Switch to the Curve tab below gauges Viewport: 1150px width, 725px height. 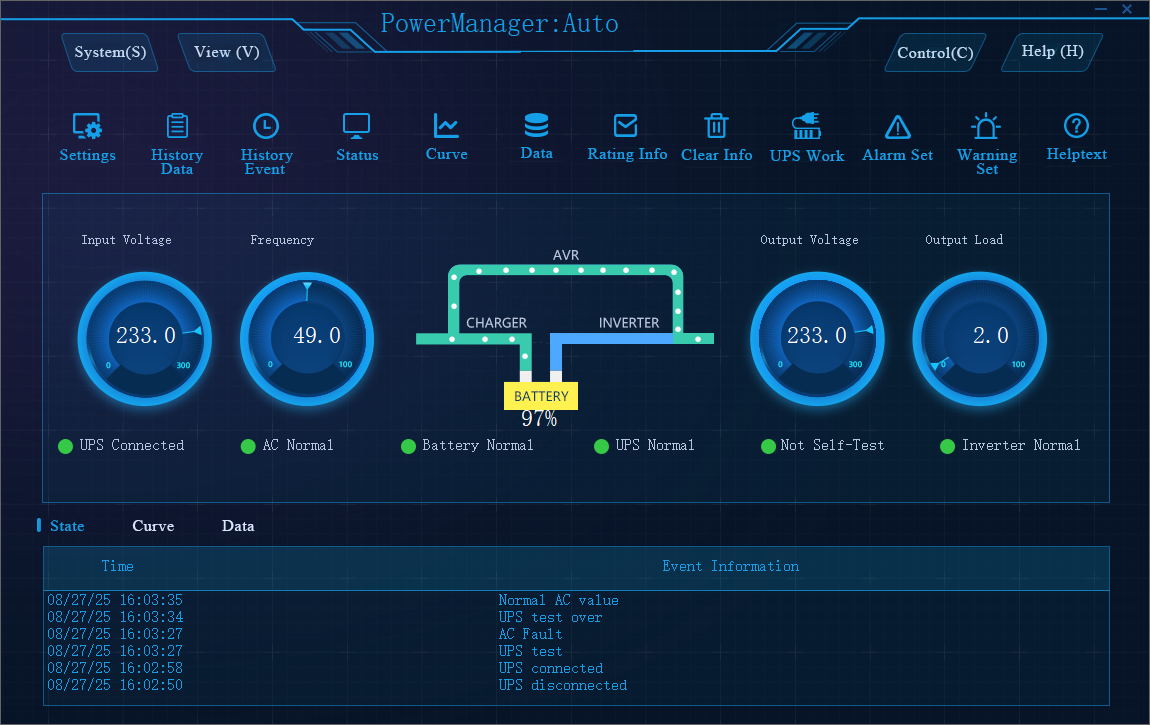[153, 526]
